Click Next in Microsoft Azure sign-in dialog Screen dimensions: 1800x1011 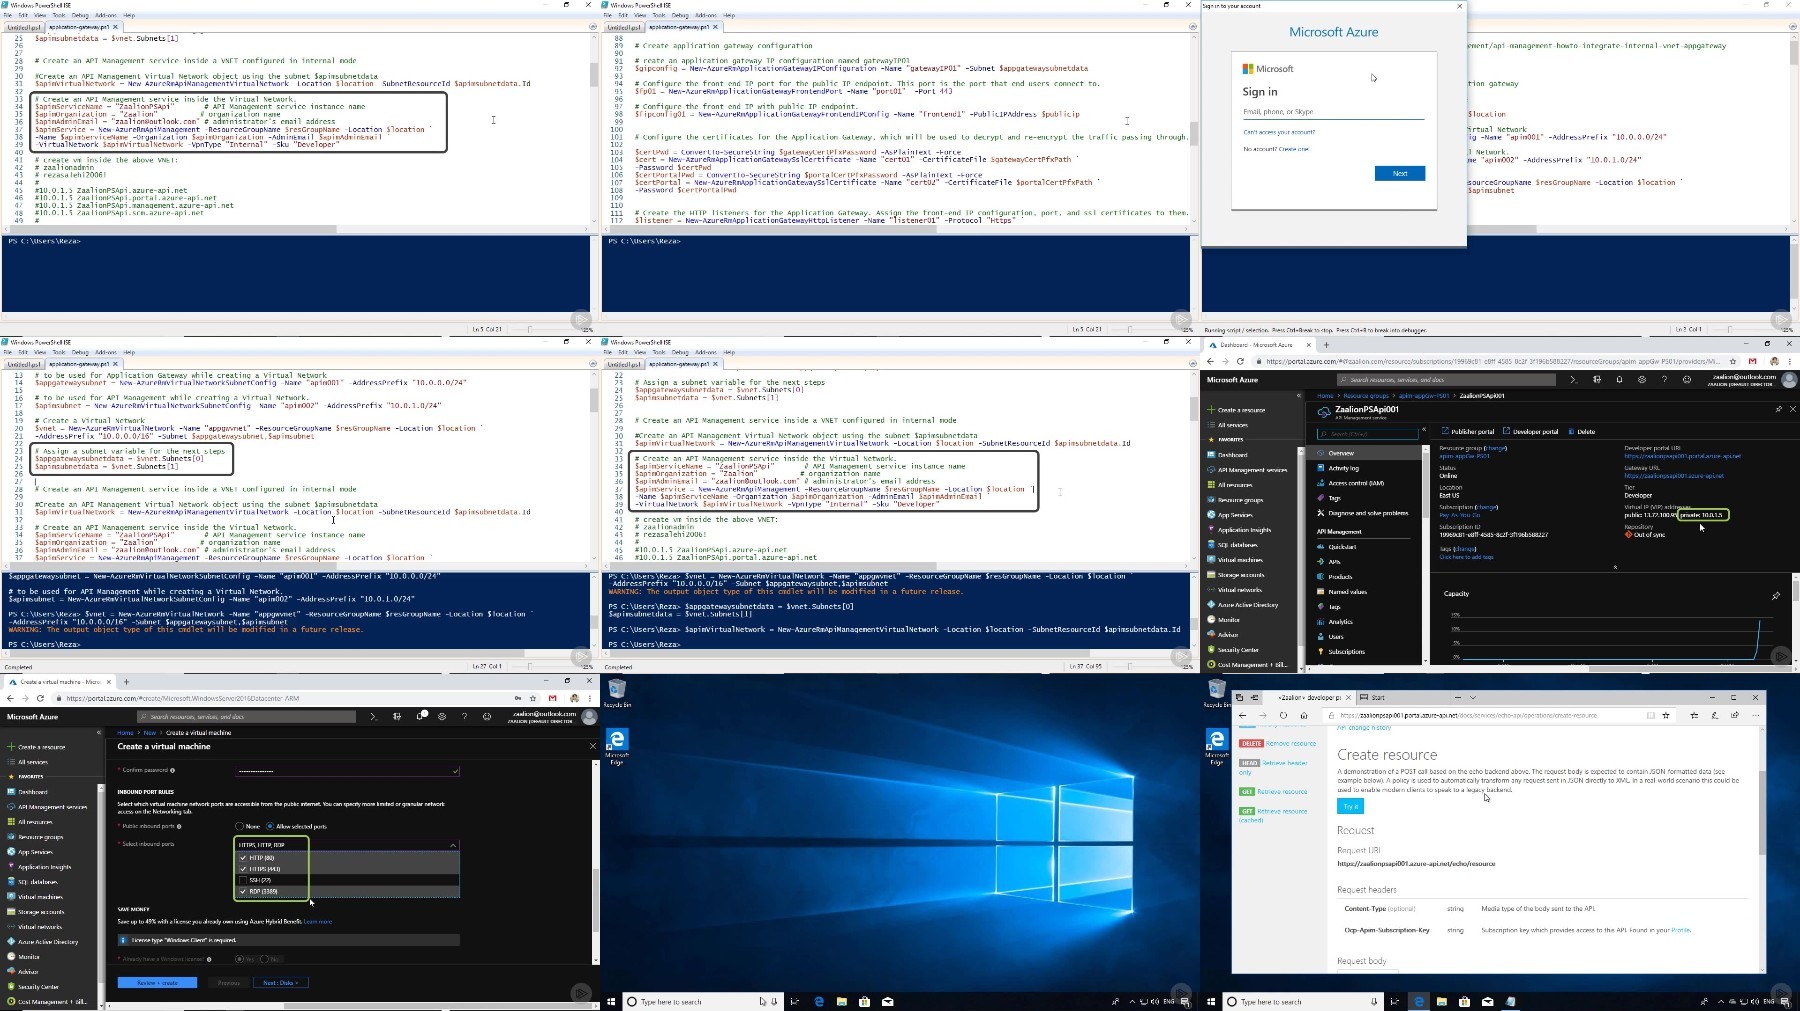point(1400,173)
